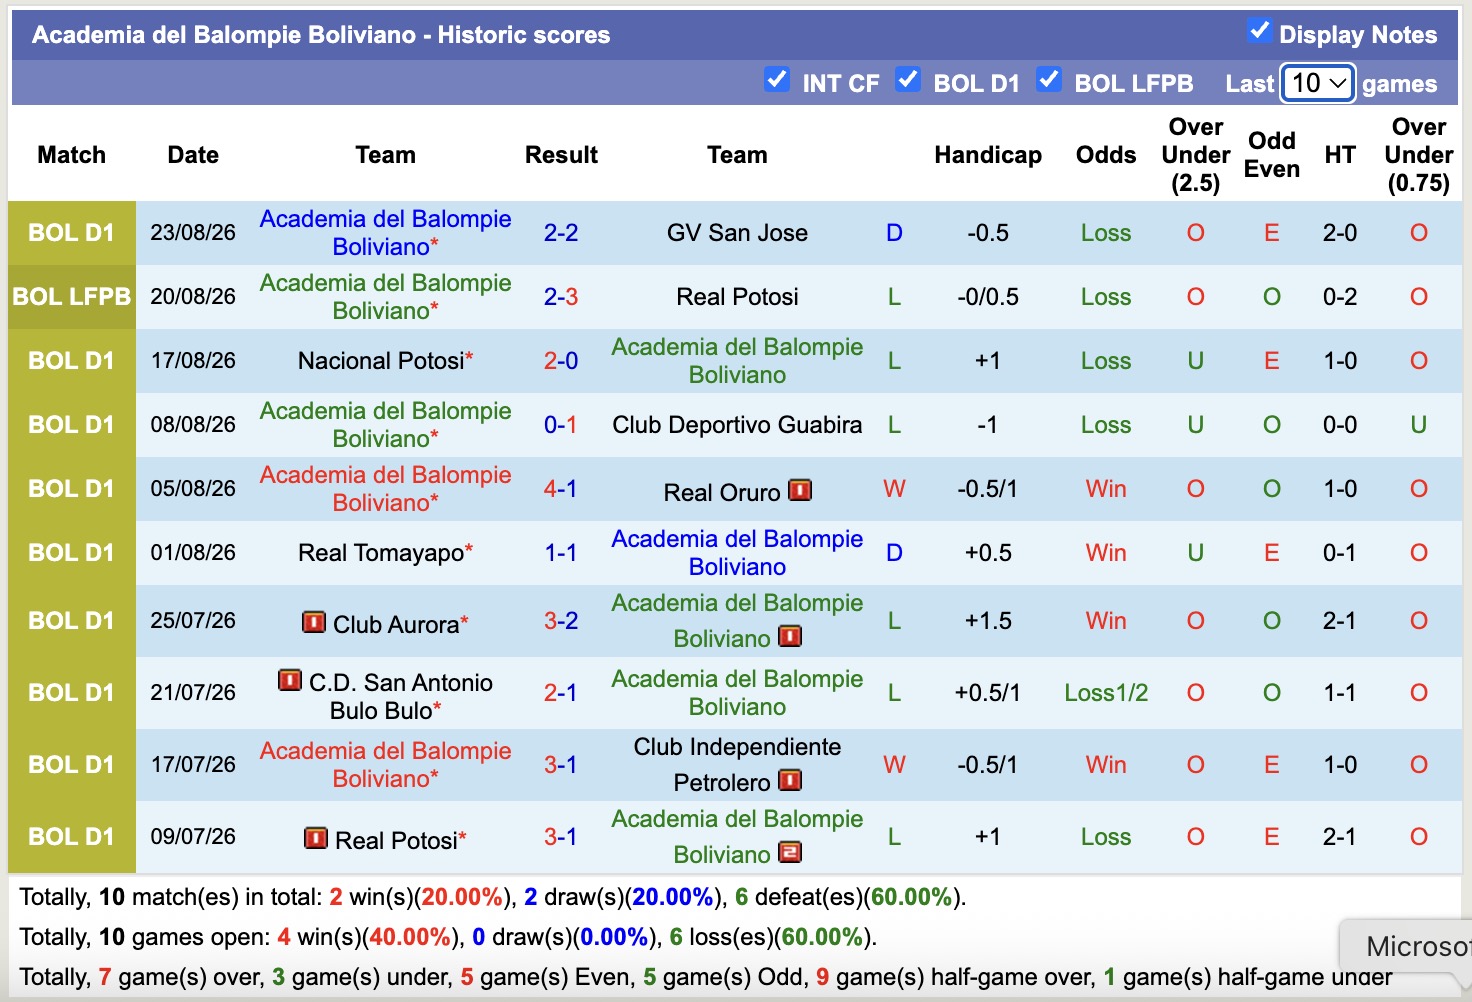The image size is (1472, 1002).
Task: Click the 'Historic scores' panel title
Action: coord(321,35)
